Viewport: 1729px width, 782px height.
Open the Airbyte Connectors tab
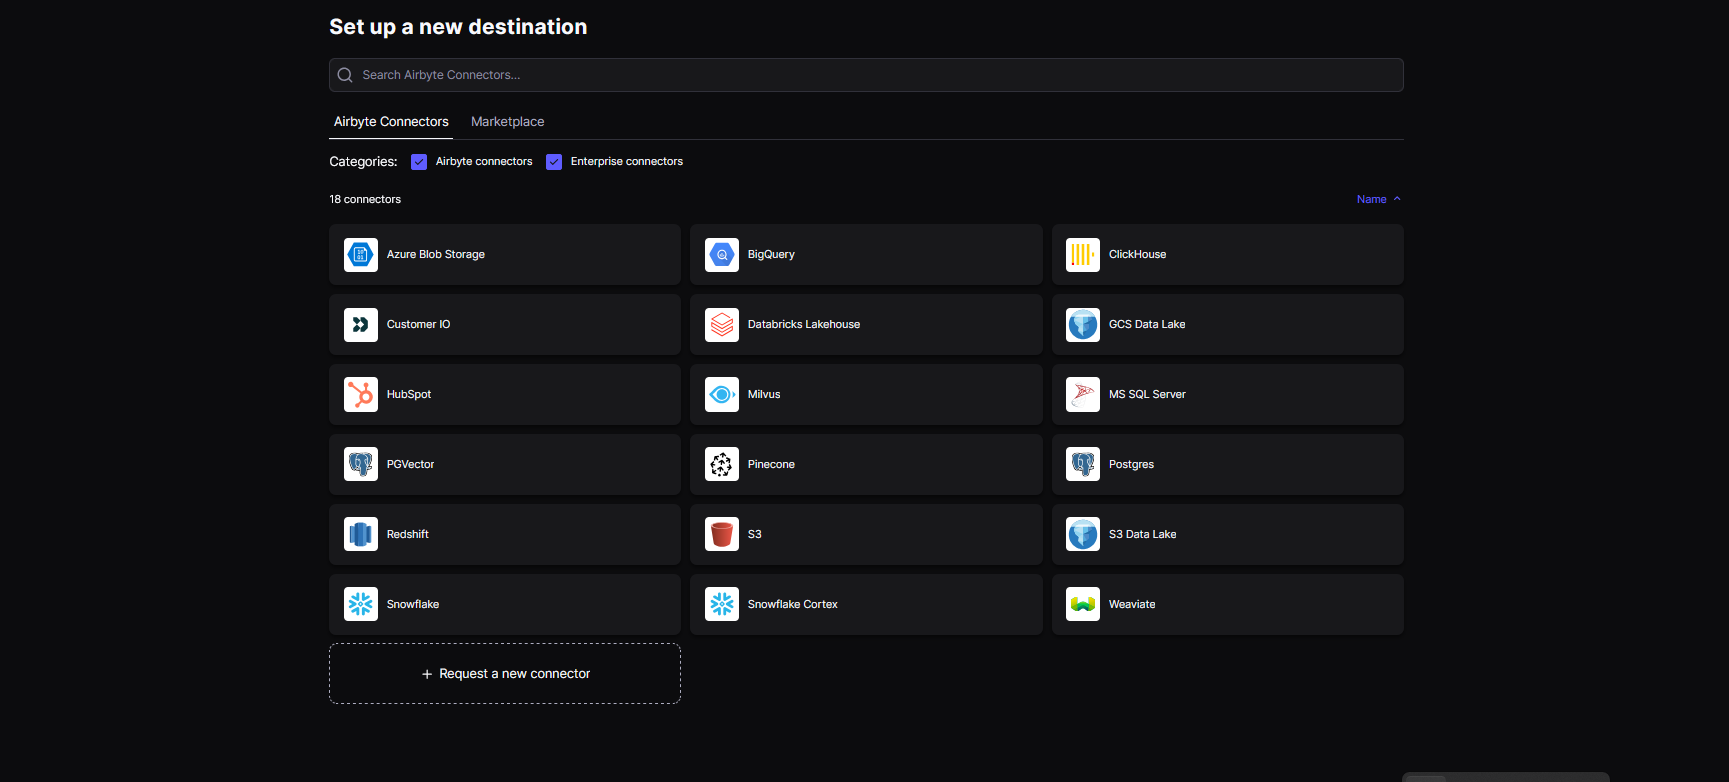(391, 122)
